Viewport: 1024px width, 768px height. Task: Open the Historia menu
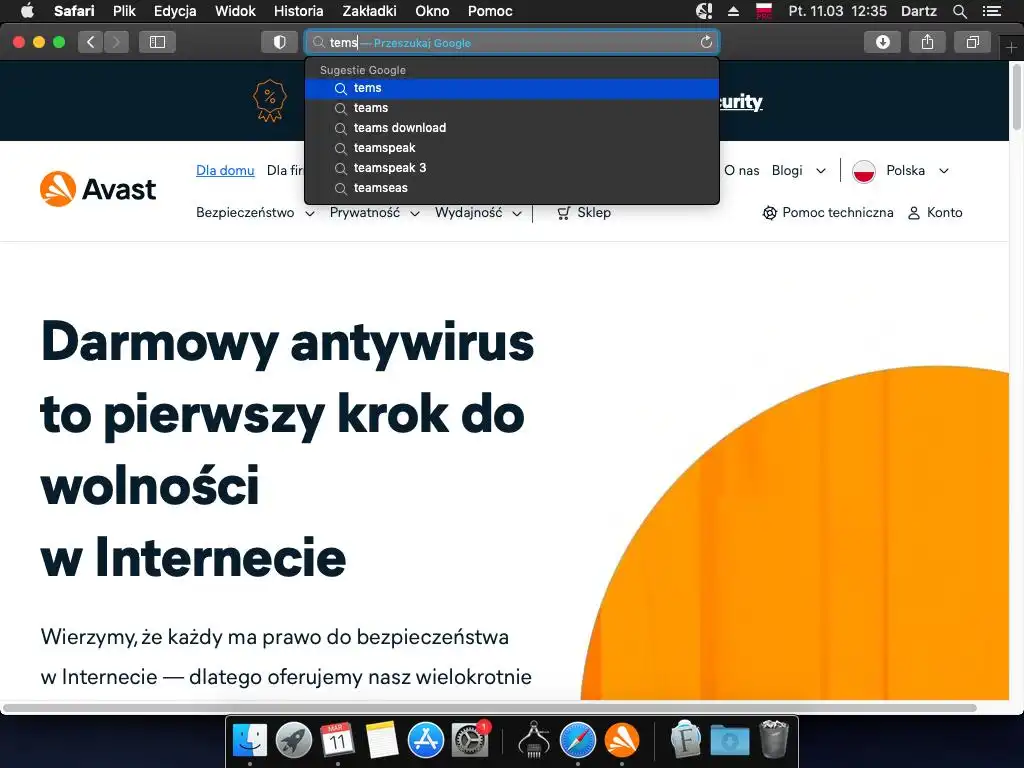298,10
